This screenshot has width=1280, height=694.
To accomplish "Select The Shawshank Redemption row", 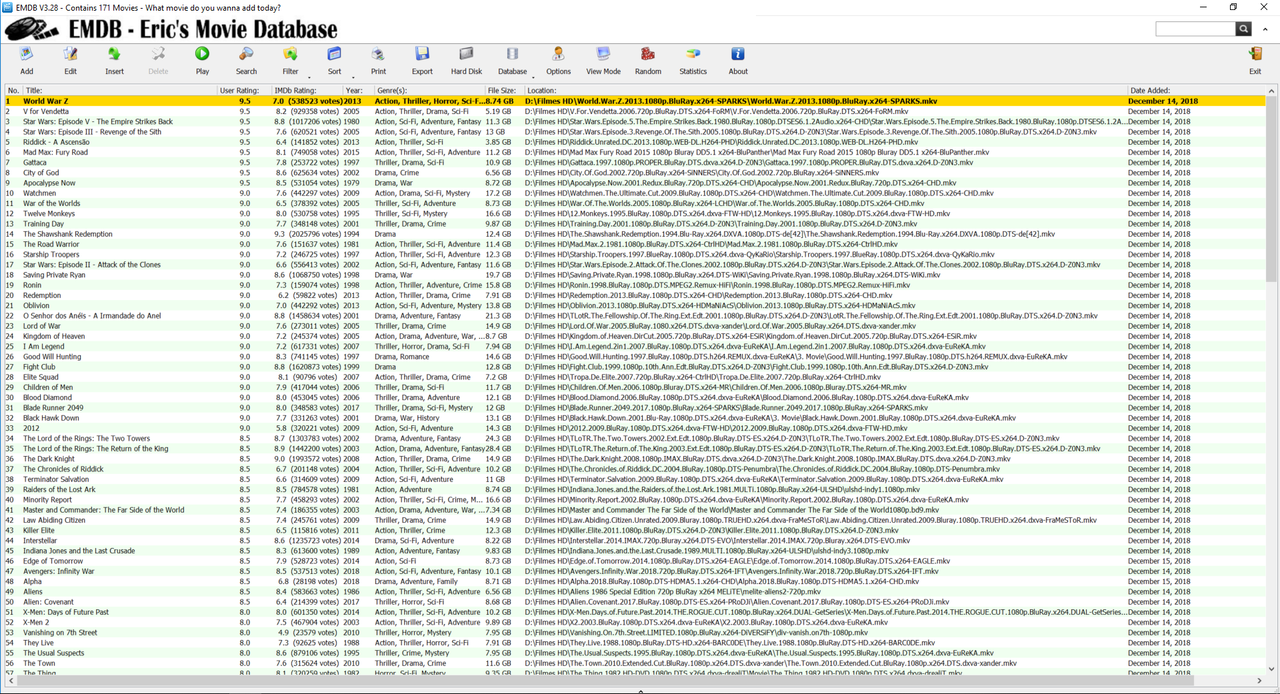I will [634, 234].
